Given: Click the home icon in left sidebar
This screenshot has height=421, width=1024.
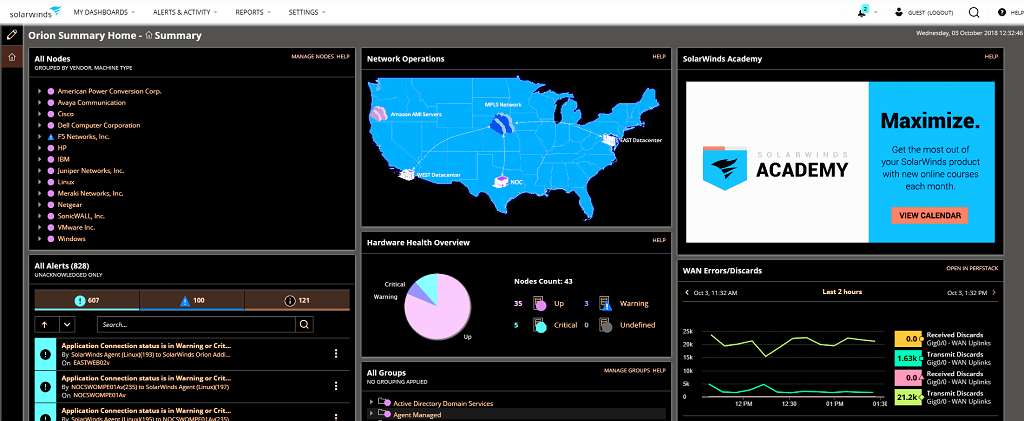Looking at the screenshot, I should (x=11, y=57).
